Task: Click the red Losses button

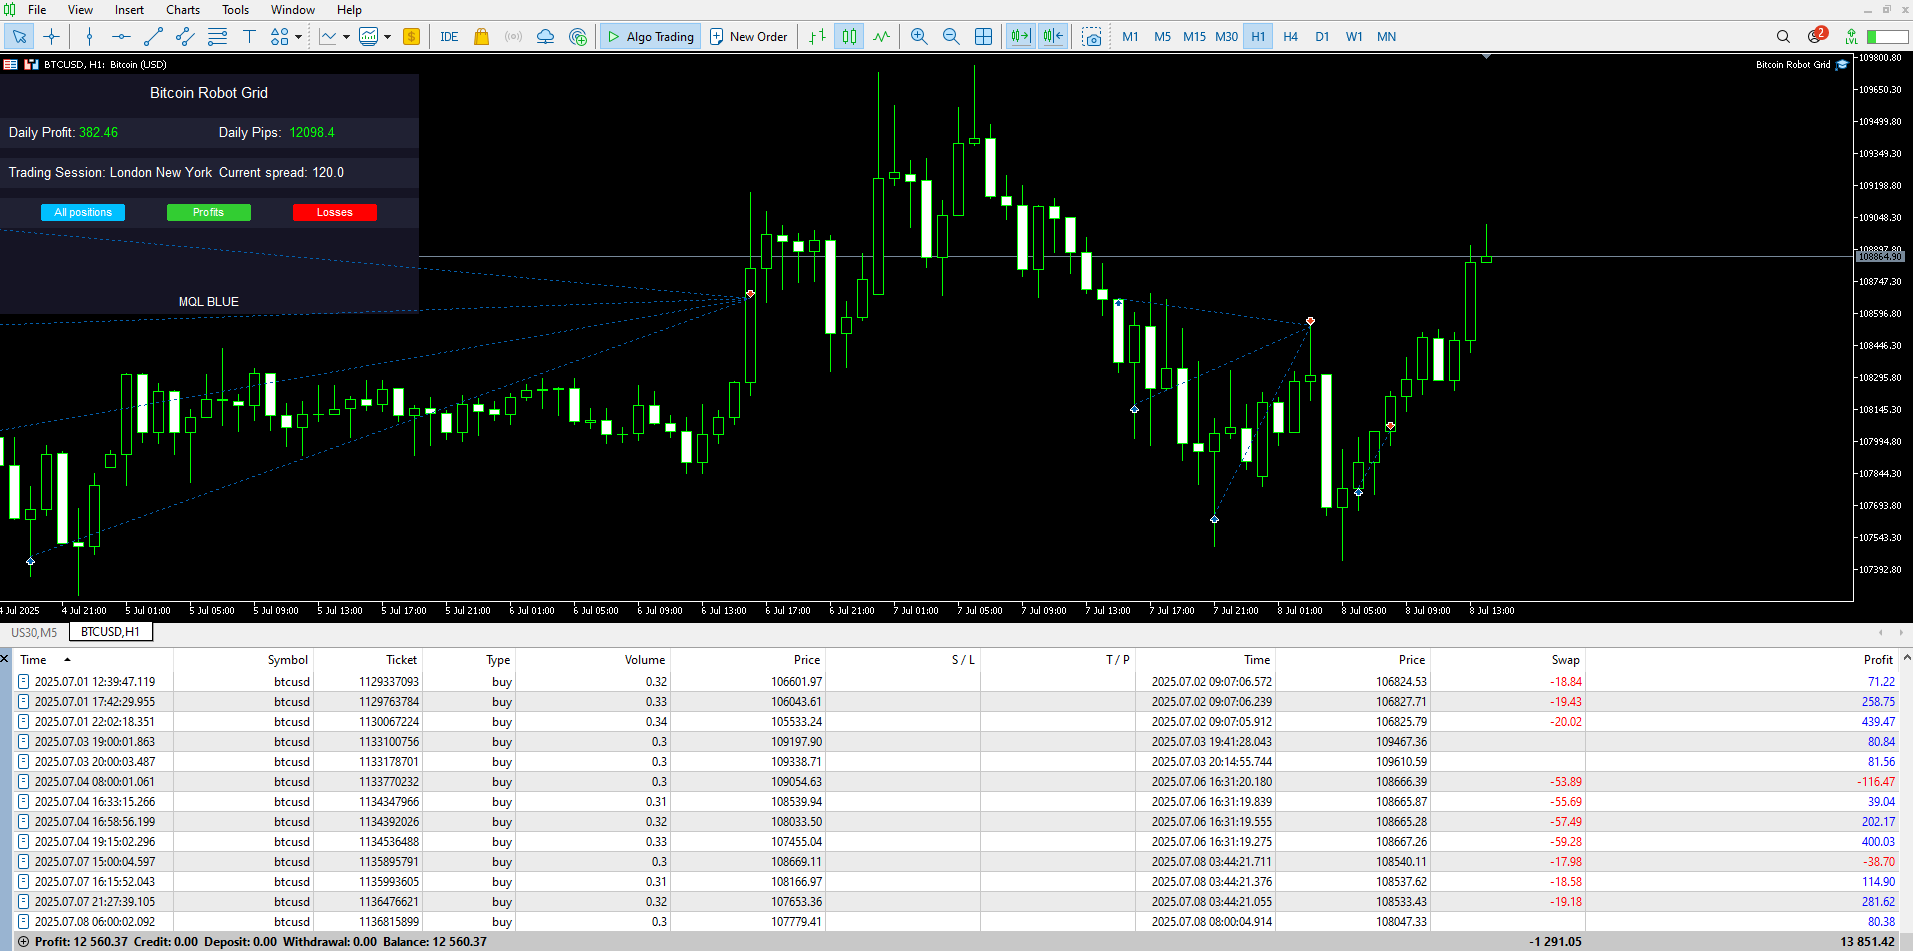Action: click(x=334, y=212)
